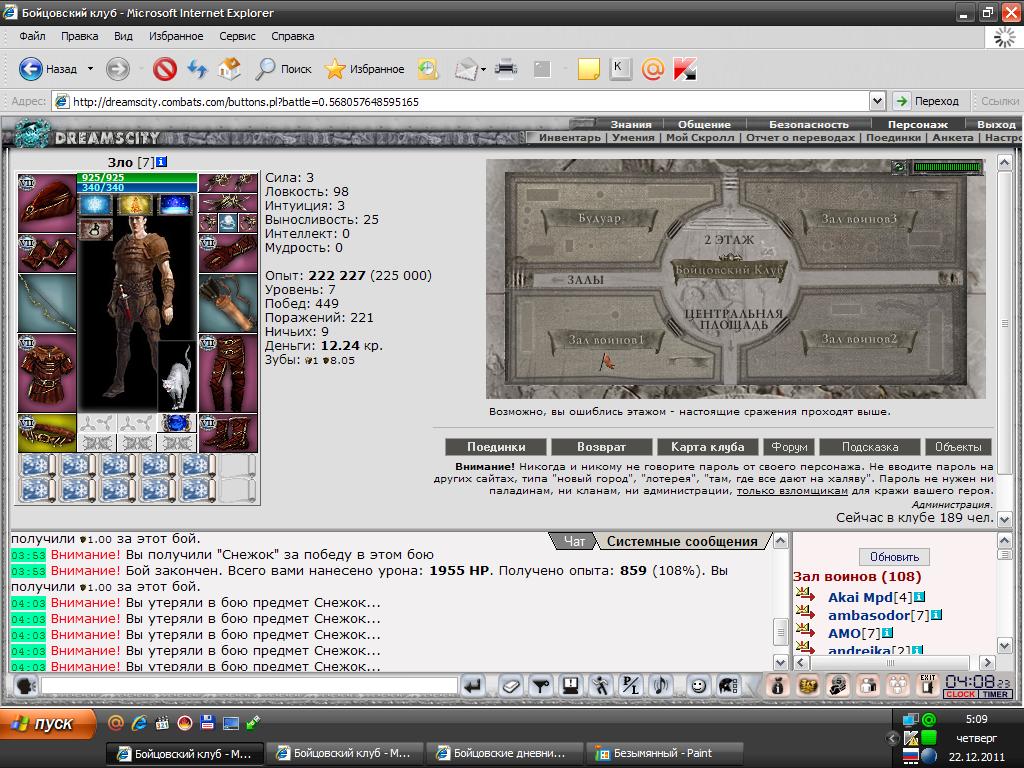Click the send message arrow icon
Image resolution: width=1024 pixels, height=768 pixels.
click(x=473, y=685)
